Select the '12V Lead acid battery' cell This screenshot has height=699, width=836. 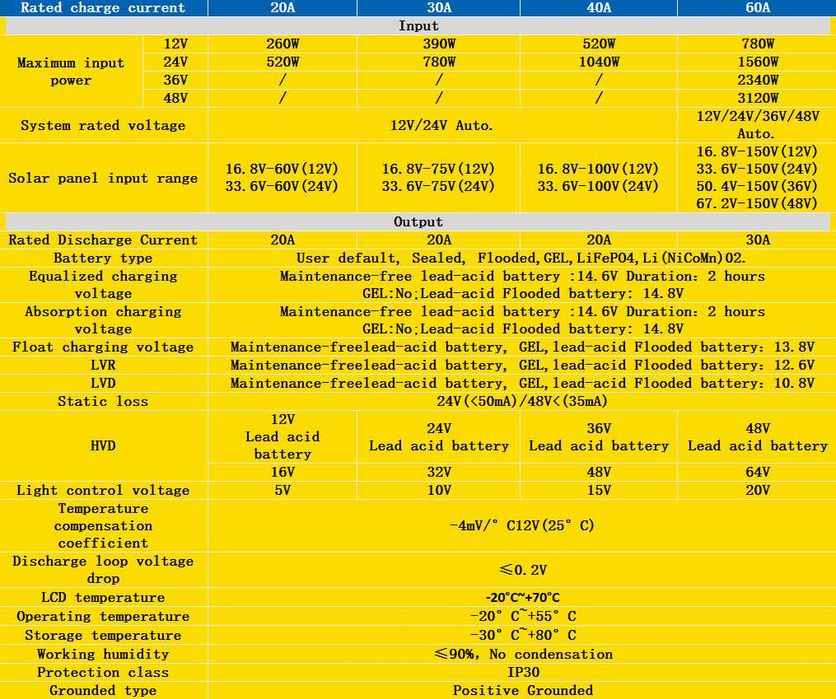pyautogui.click(x=283, y=437)
